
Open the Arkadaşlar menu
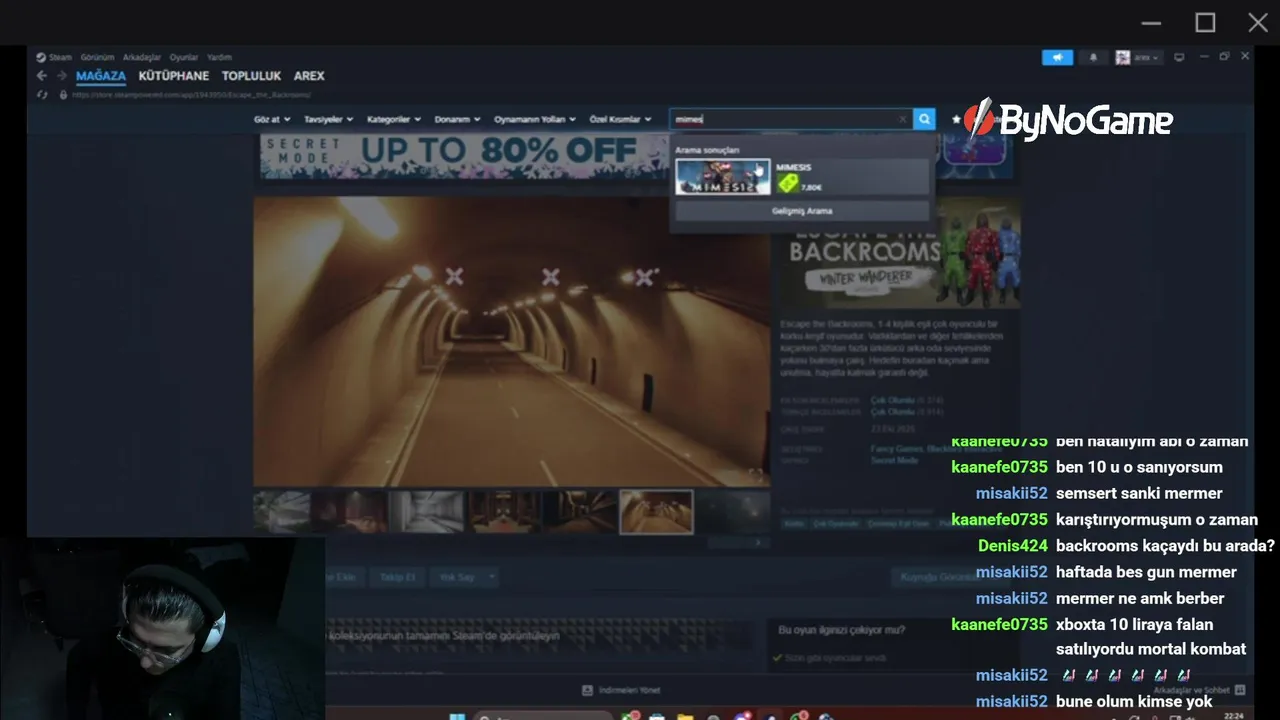pyautogui.click(x=143, y=57)
